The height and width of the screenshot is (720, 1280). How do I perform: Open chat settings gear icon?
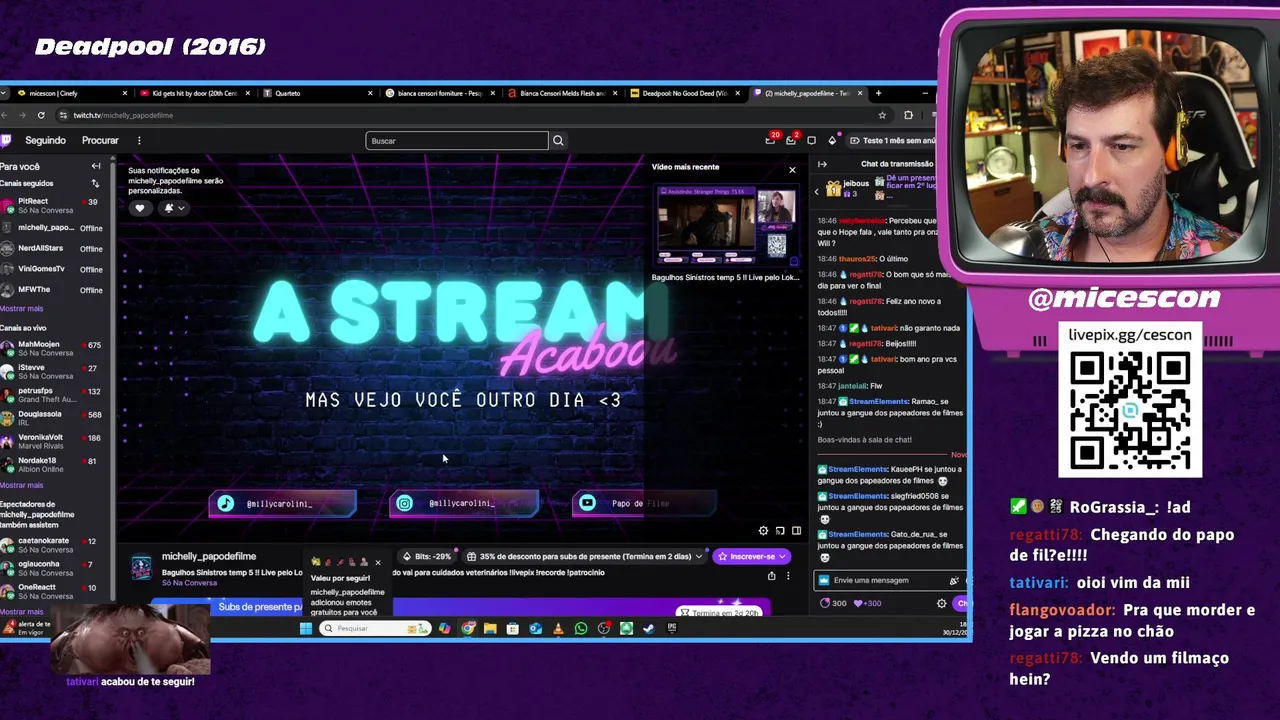[941, 603]
